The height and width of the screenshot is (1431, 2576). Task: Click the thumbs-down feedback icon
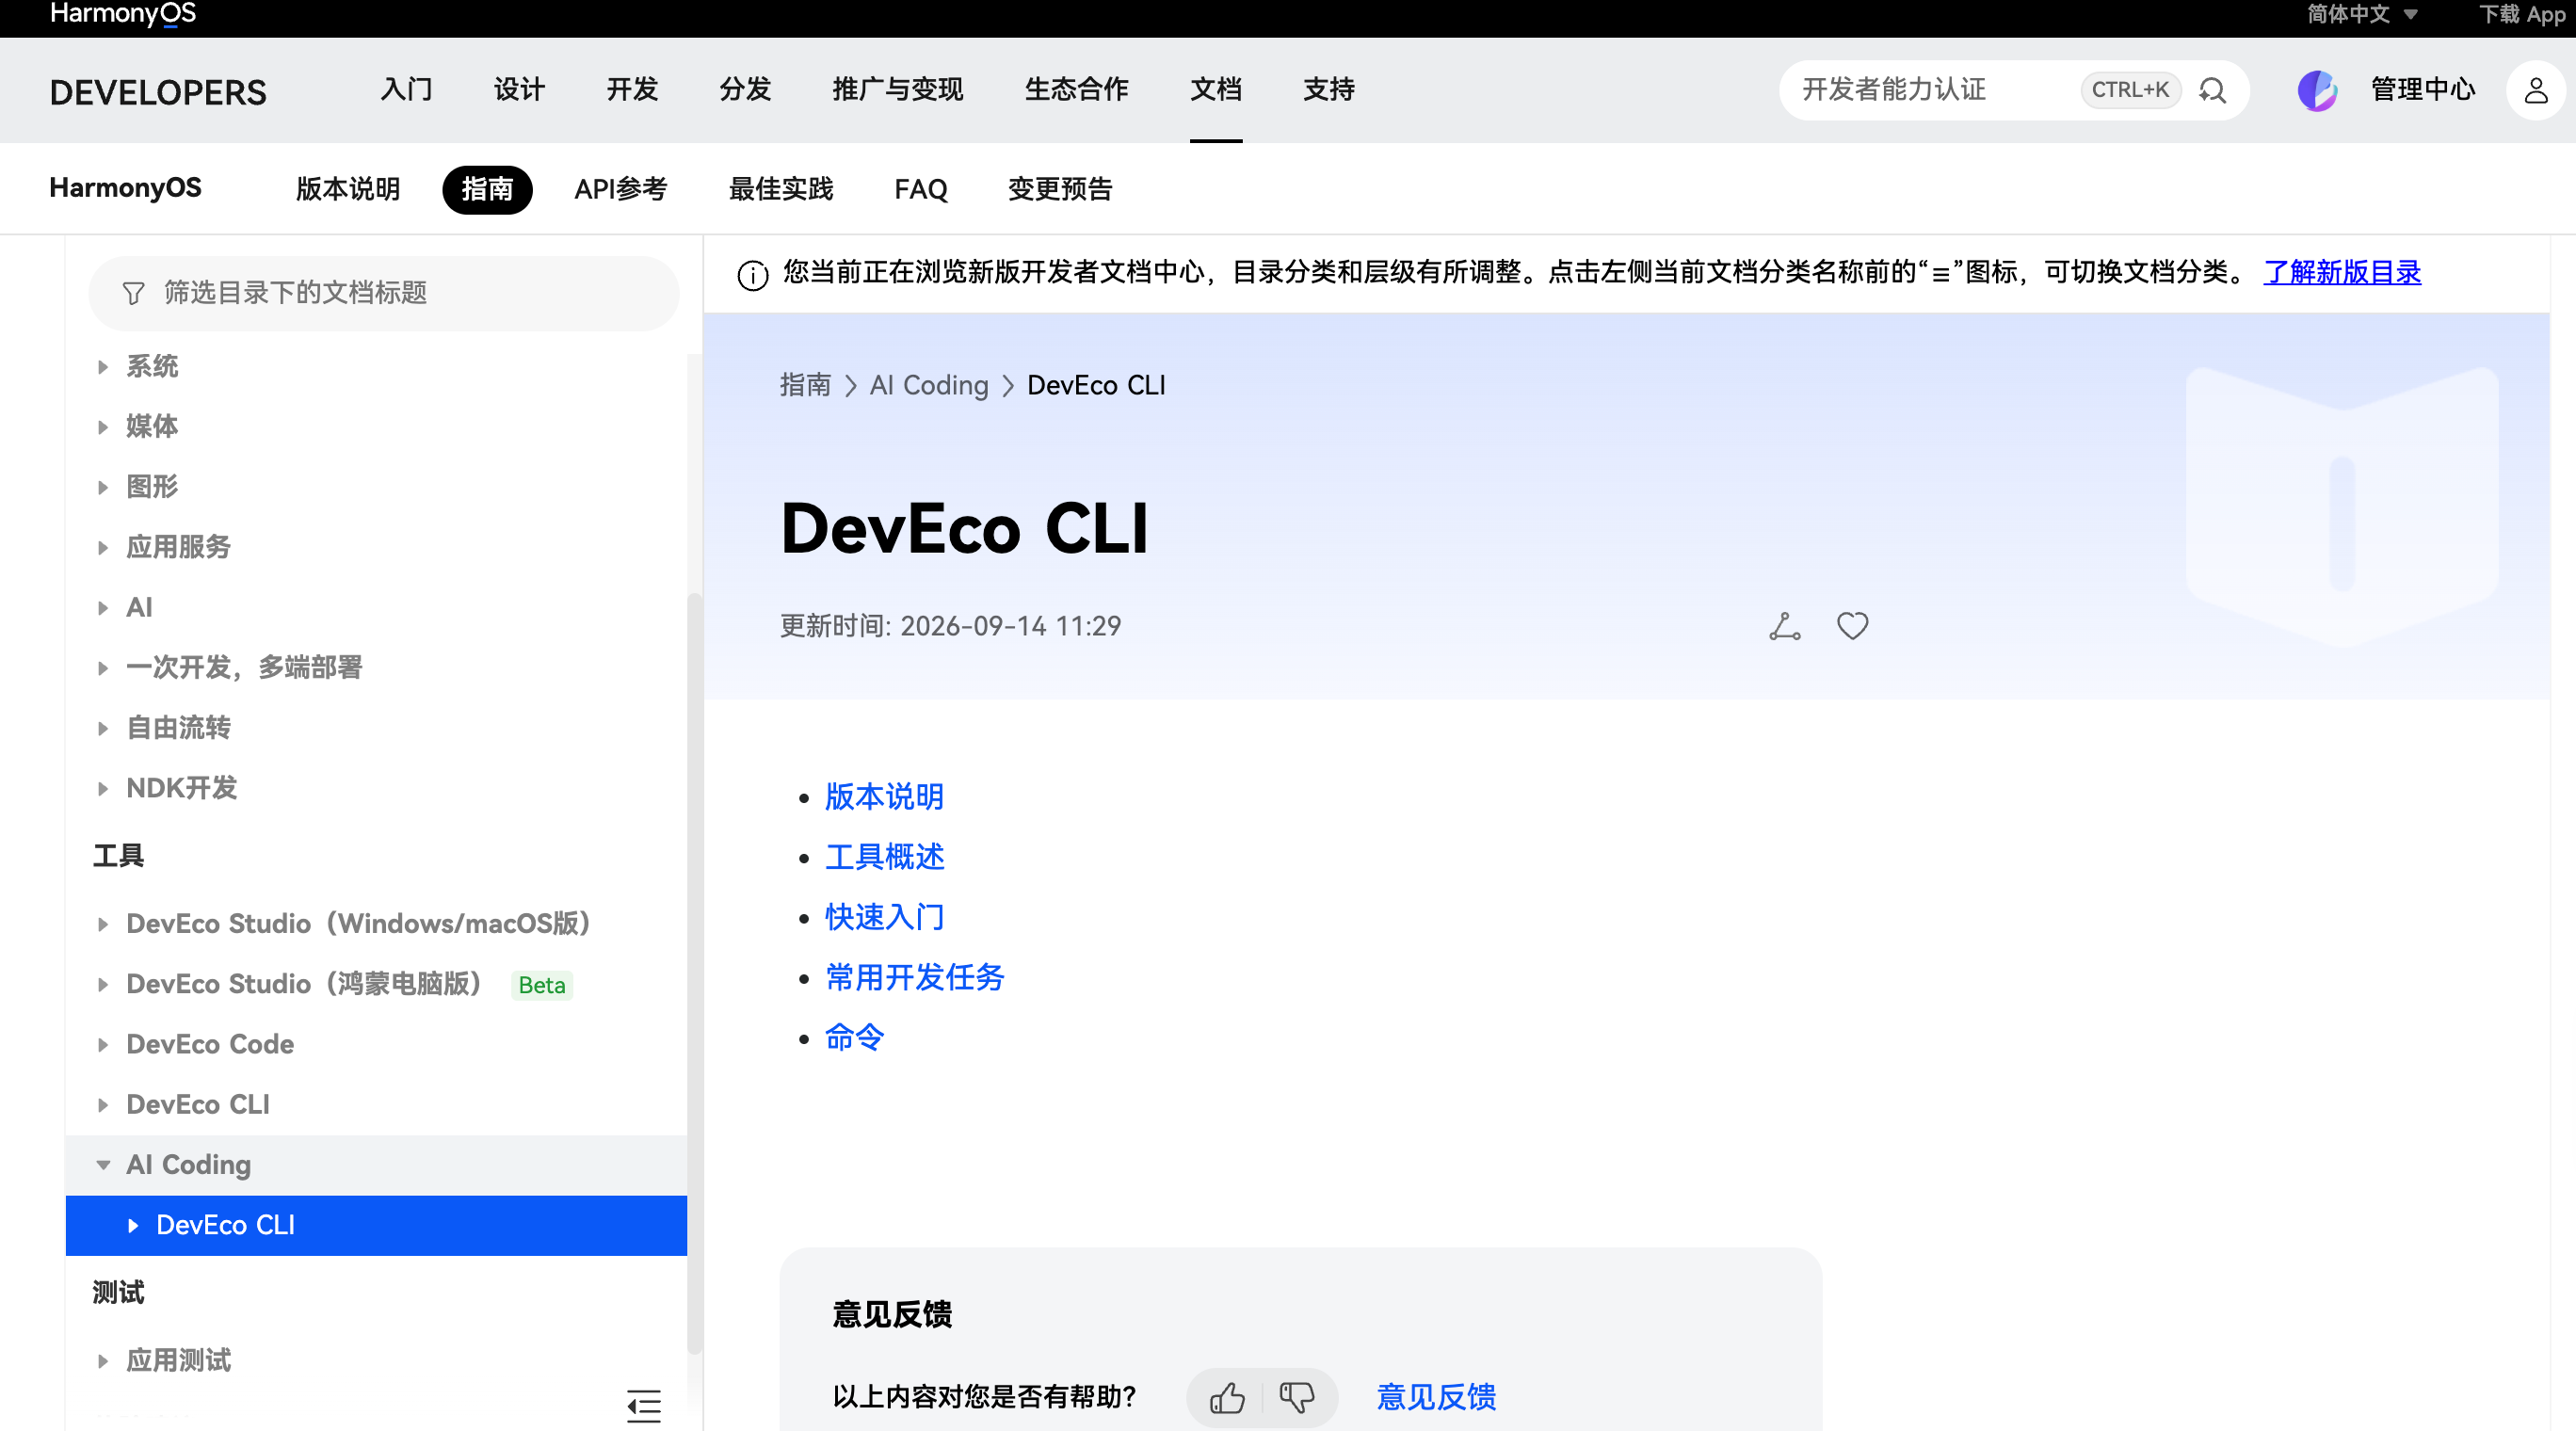1296,1396
